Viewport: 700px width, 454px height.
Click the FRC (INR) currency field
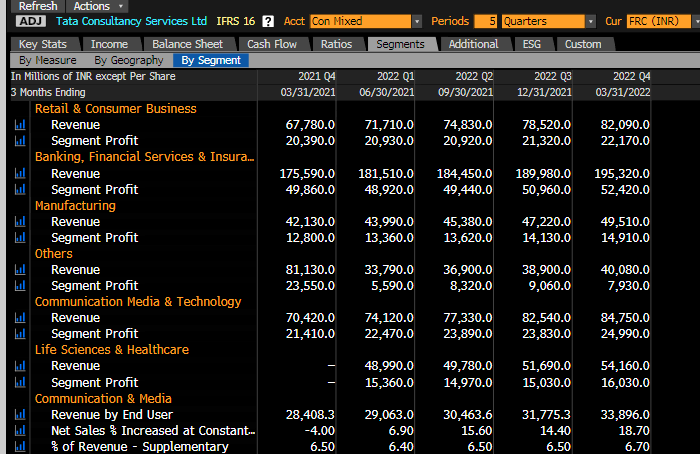[x=658, y=21]
